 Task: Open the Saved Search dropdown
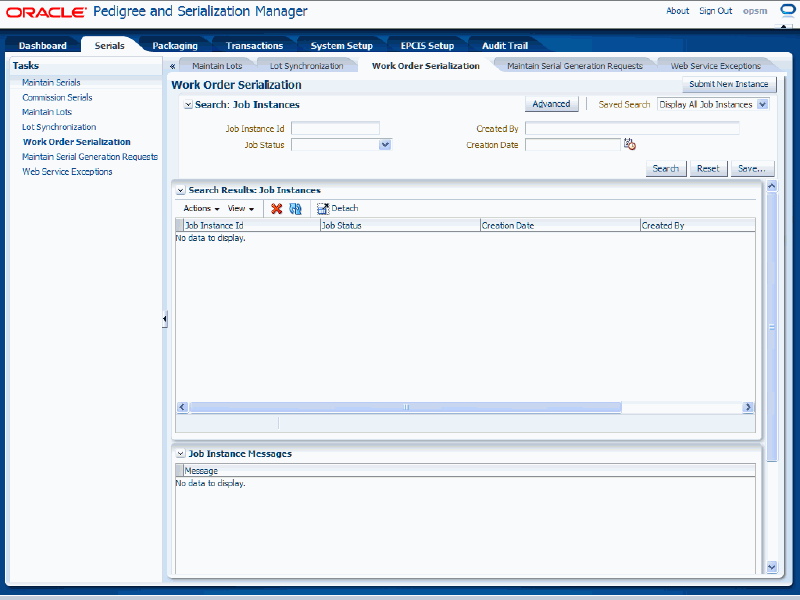(x=763, y=104)
